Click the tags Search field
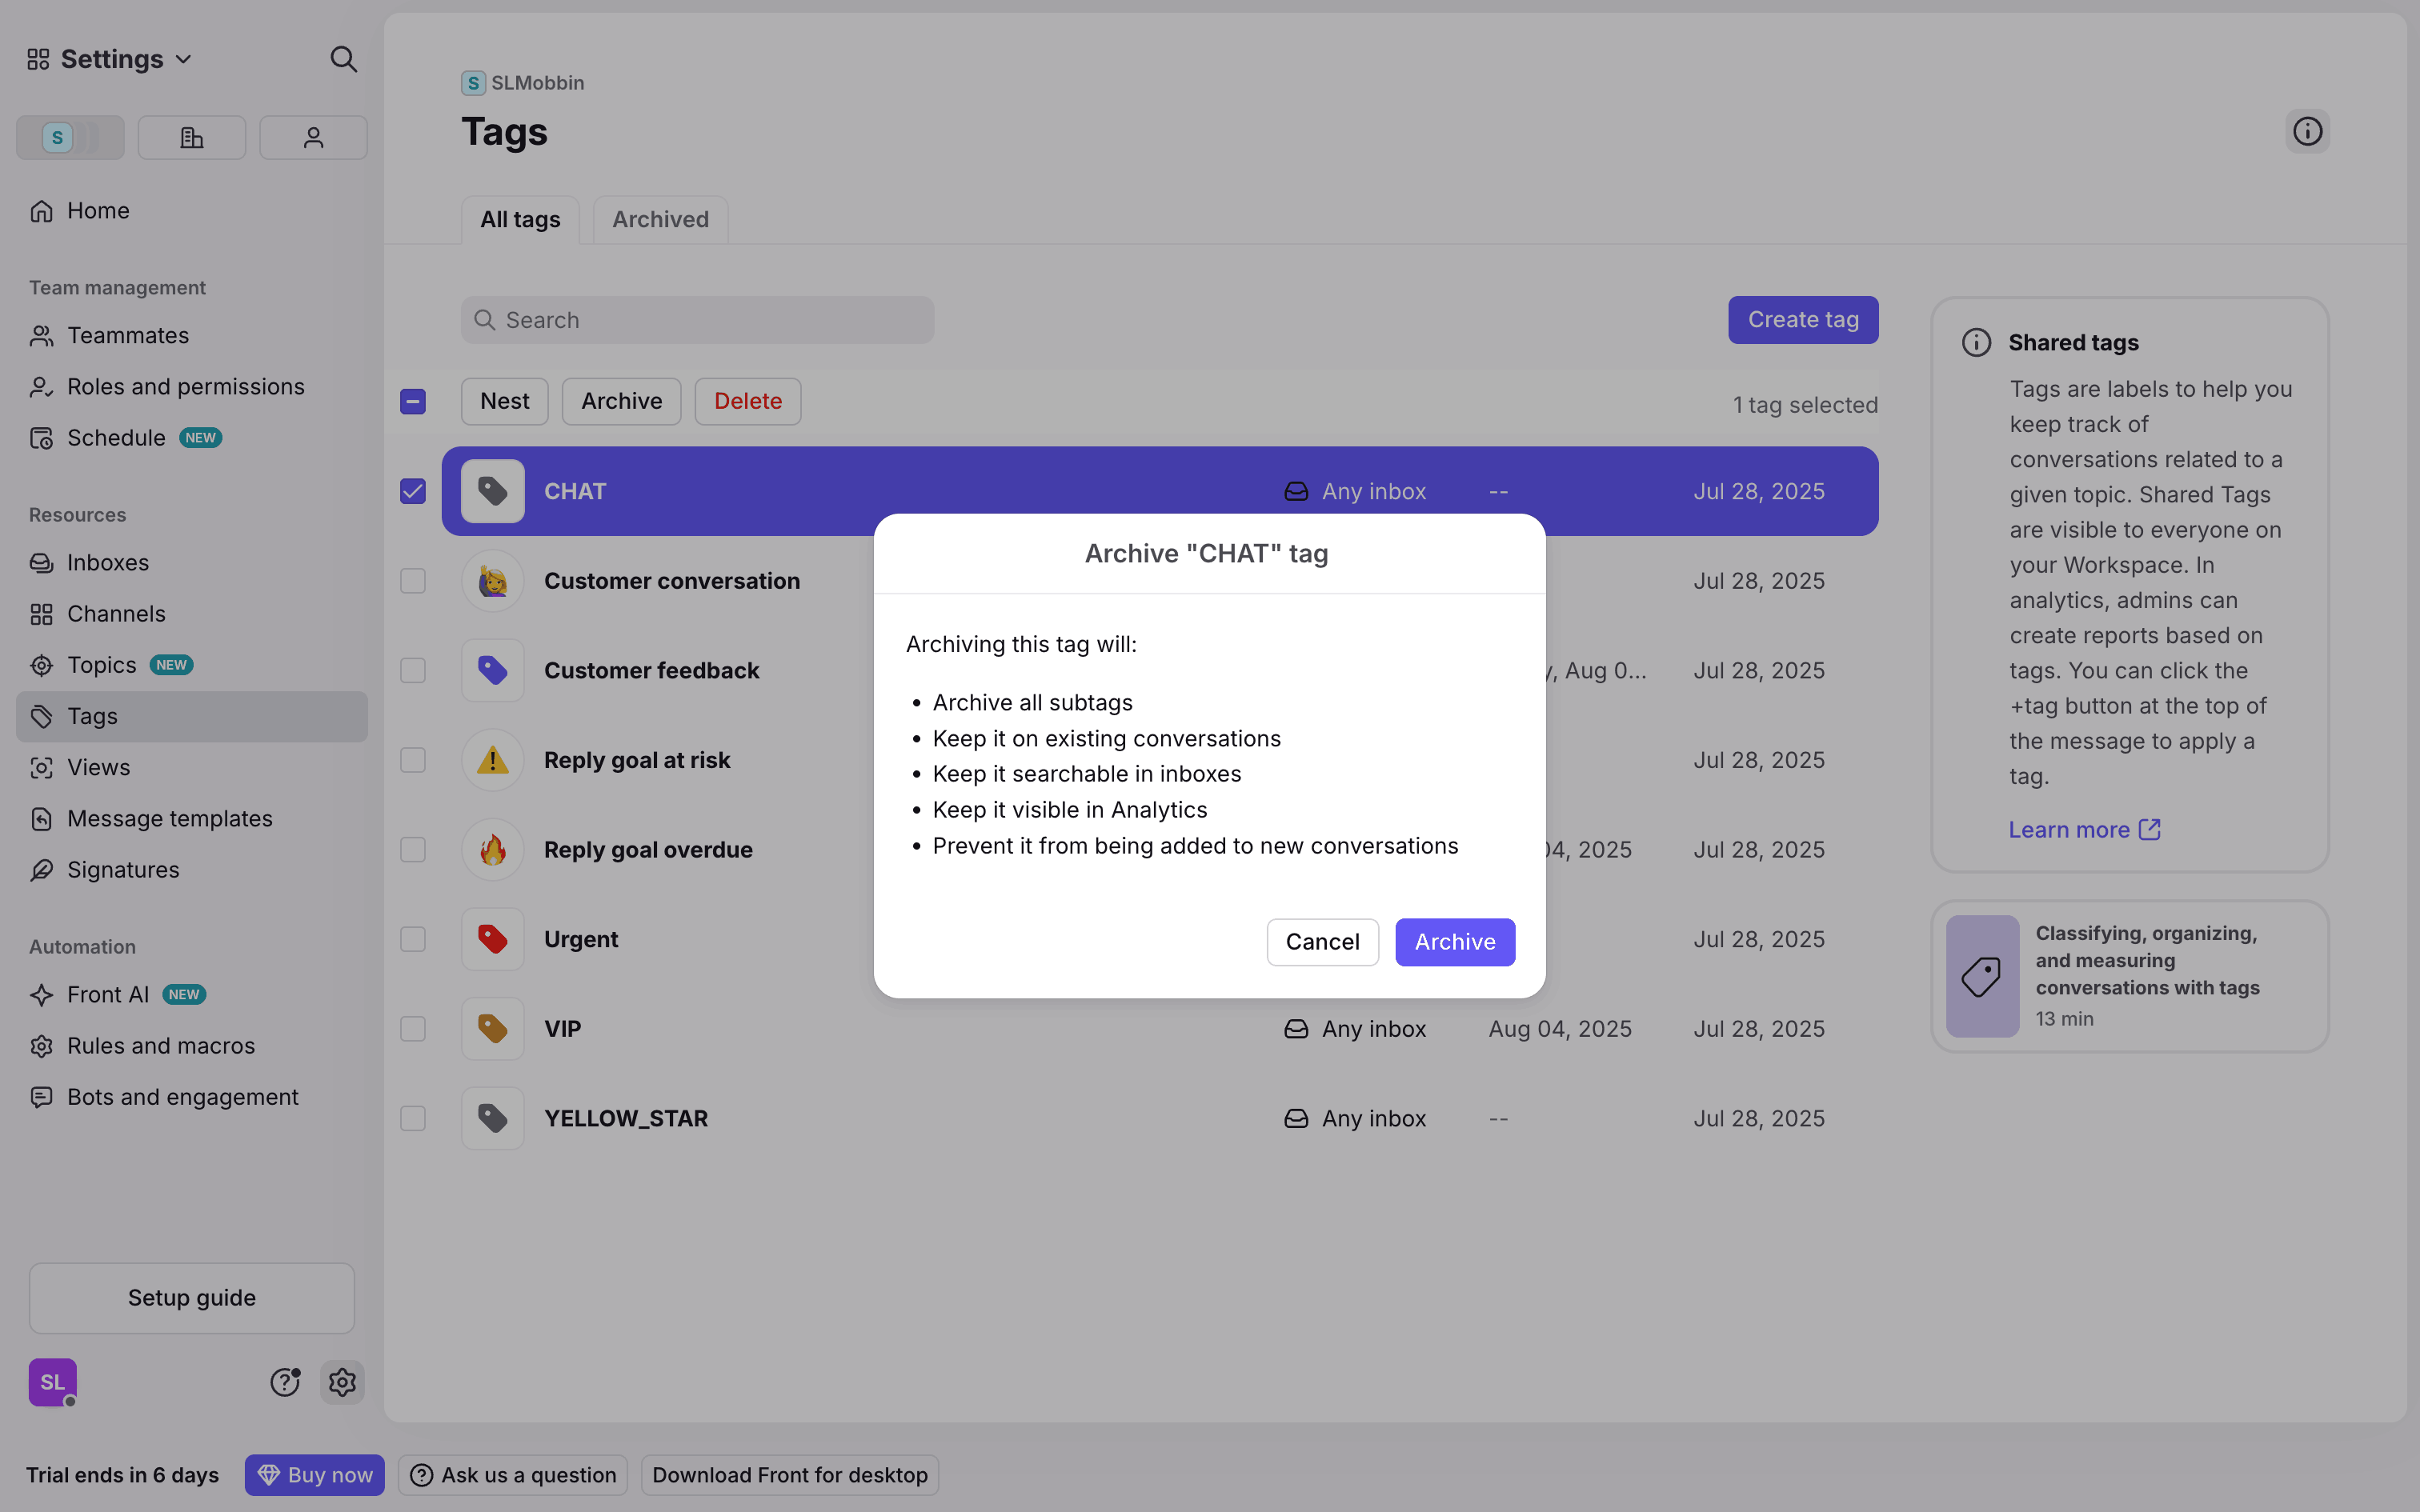 click(698, 320)
